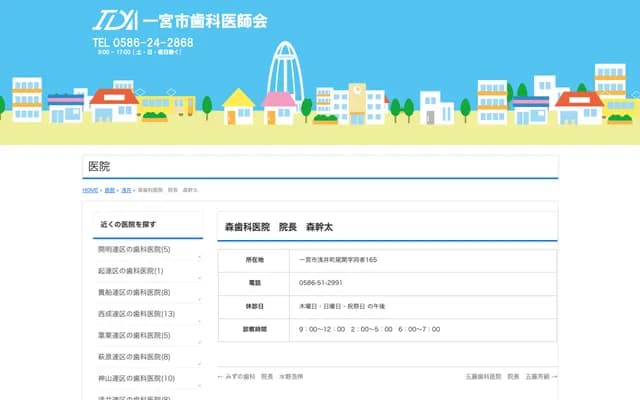
Task: Select 起連区の歯科医院(1) sidebar entry
Action: point(130,271)
